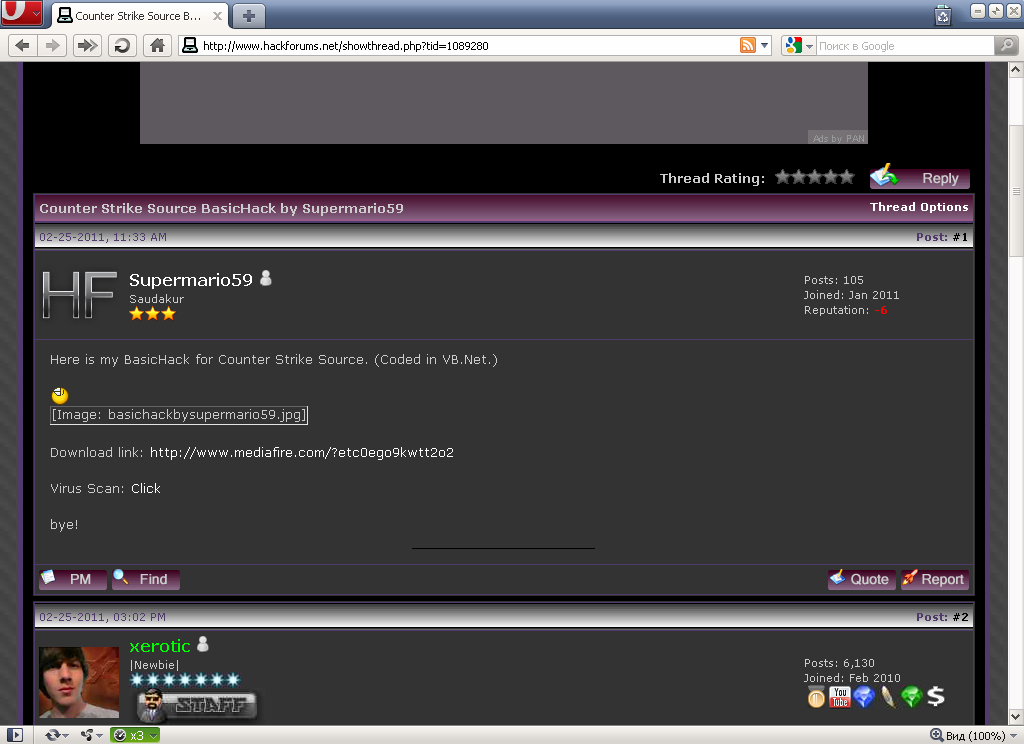Open Supermario59's reputation value -6
The image size is (1024, 744).
pos(881,310)
